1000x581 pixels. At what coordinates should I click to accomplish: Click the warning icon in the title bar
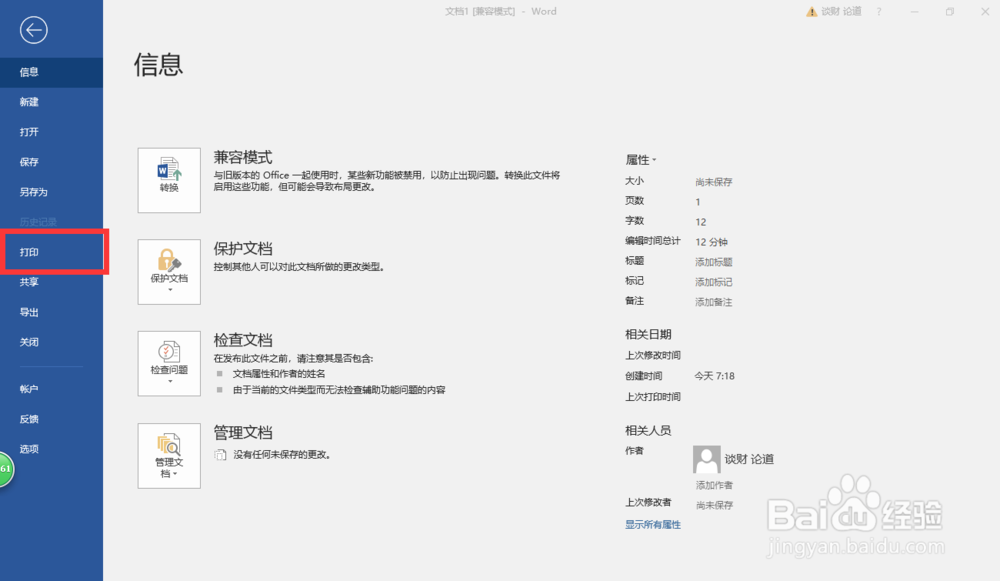point(812,11)
